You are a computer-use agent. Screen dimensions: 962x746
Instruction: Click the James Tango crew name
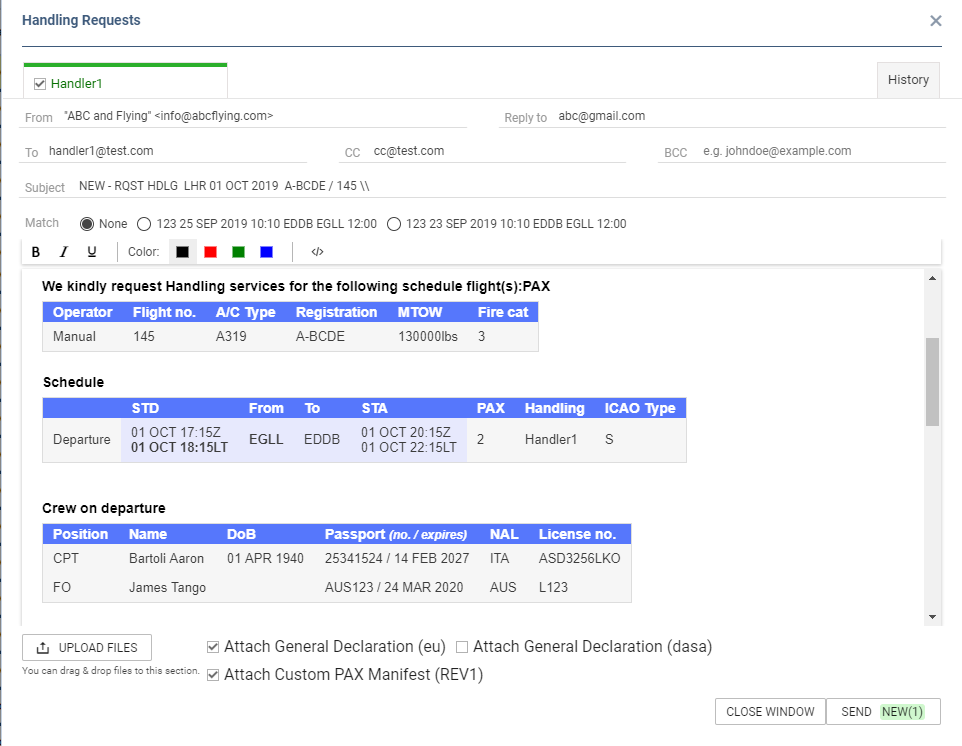click(167, 588)
